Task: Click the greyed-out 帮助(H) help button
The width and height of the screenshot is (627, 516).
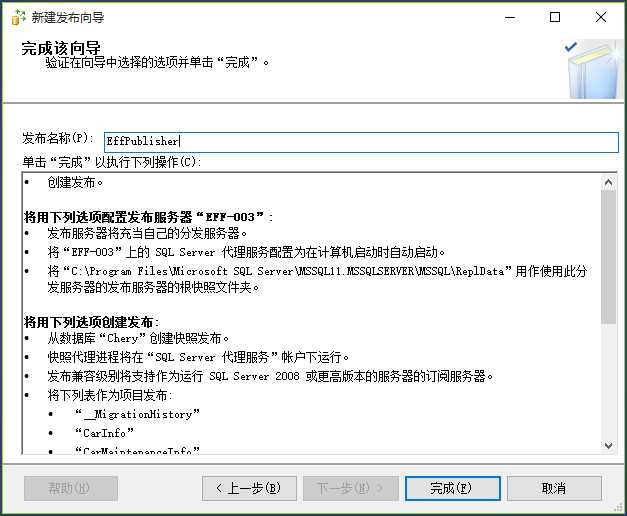Action: point(71,488)
